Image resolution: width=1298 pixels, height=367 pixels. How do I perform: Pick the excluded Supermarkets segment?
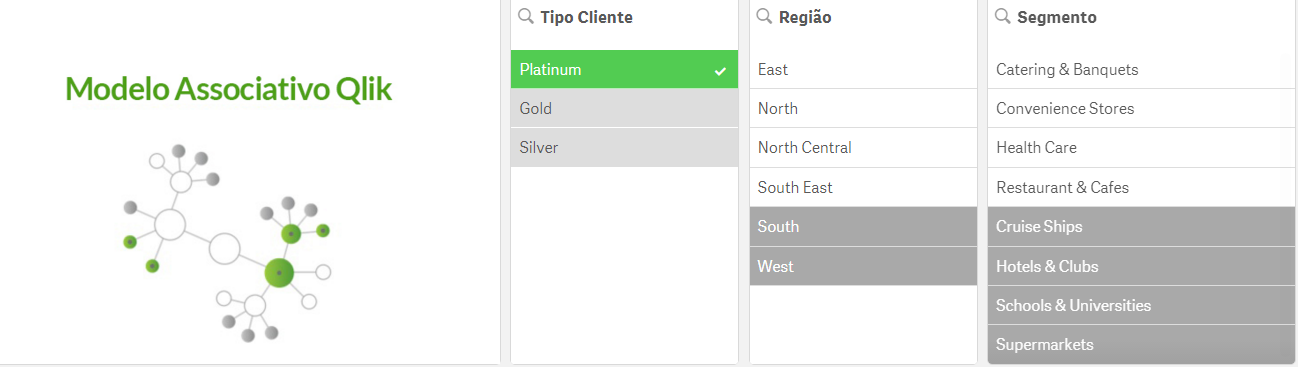[1141, 344]
